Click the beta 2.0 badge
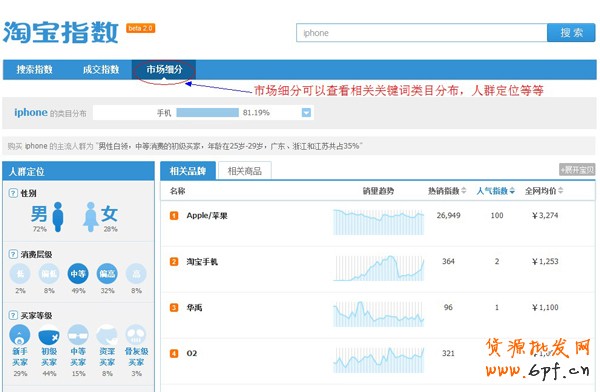This screenshot has height=392, width=600. click(140, 28)
